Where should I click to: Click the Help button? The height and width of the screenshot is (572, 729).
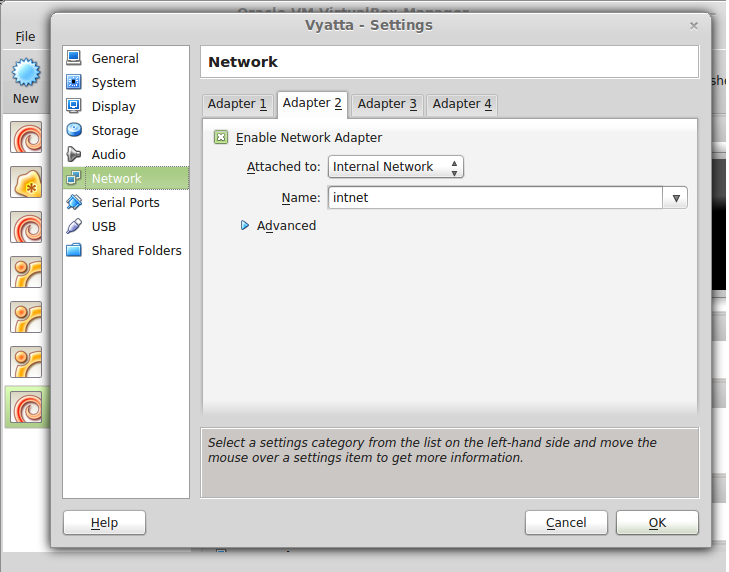click(x=104, y=523)
